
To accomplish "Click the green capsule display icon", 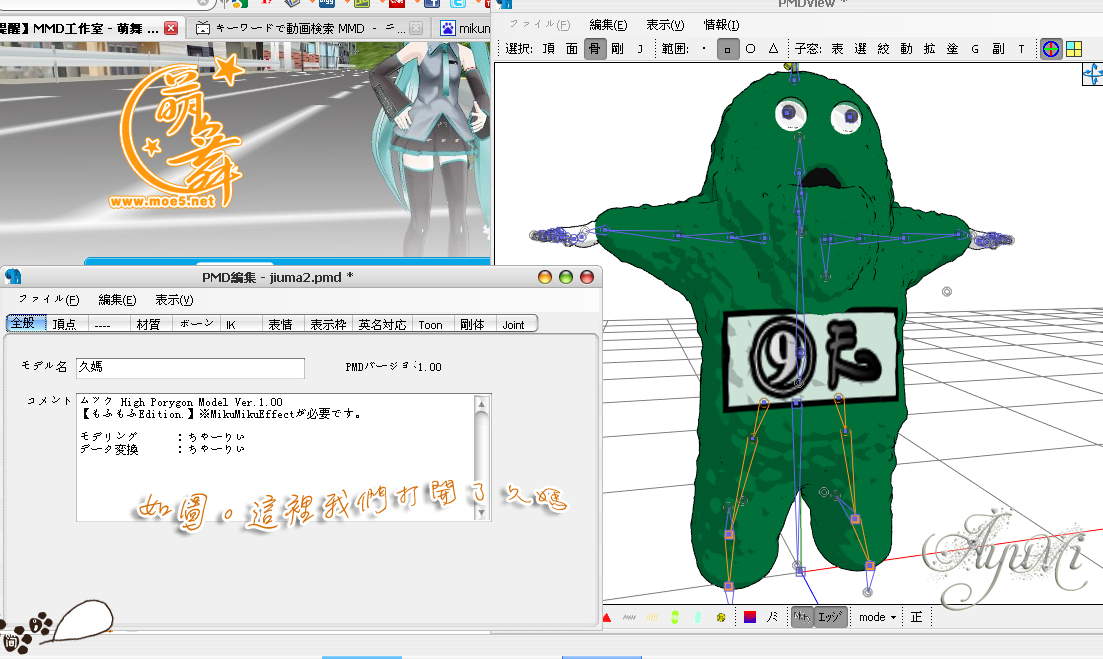I will tap(675, 618).
